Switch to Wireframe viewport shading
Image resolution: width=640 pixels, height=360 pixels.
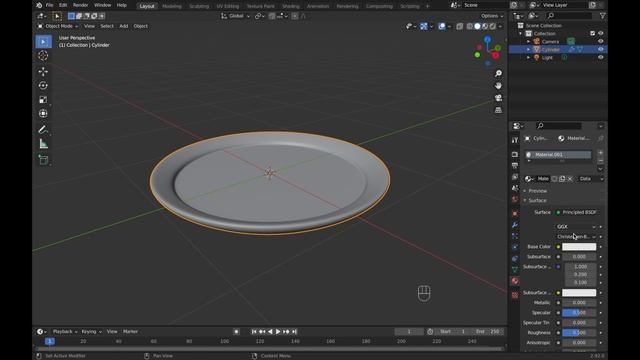[469, 26]
